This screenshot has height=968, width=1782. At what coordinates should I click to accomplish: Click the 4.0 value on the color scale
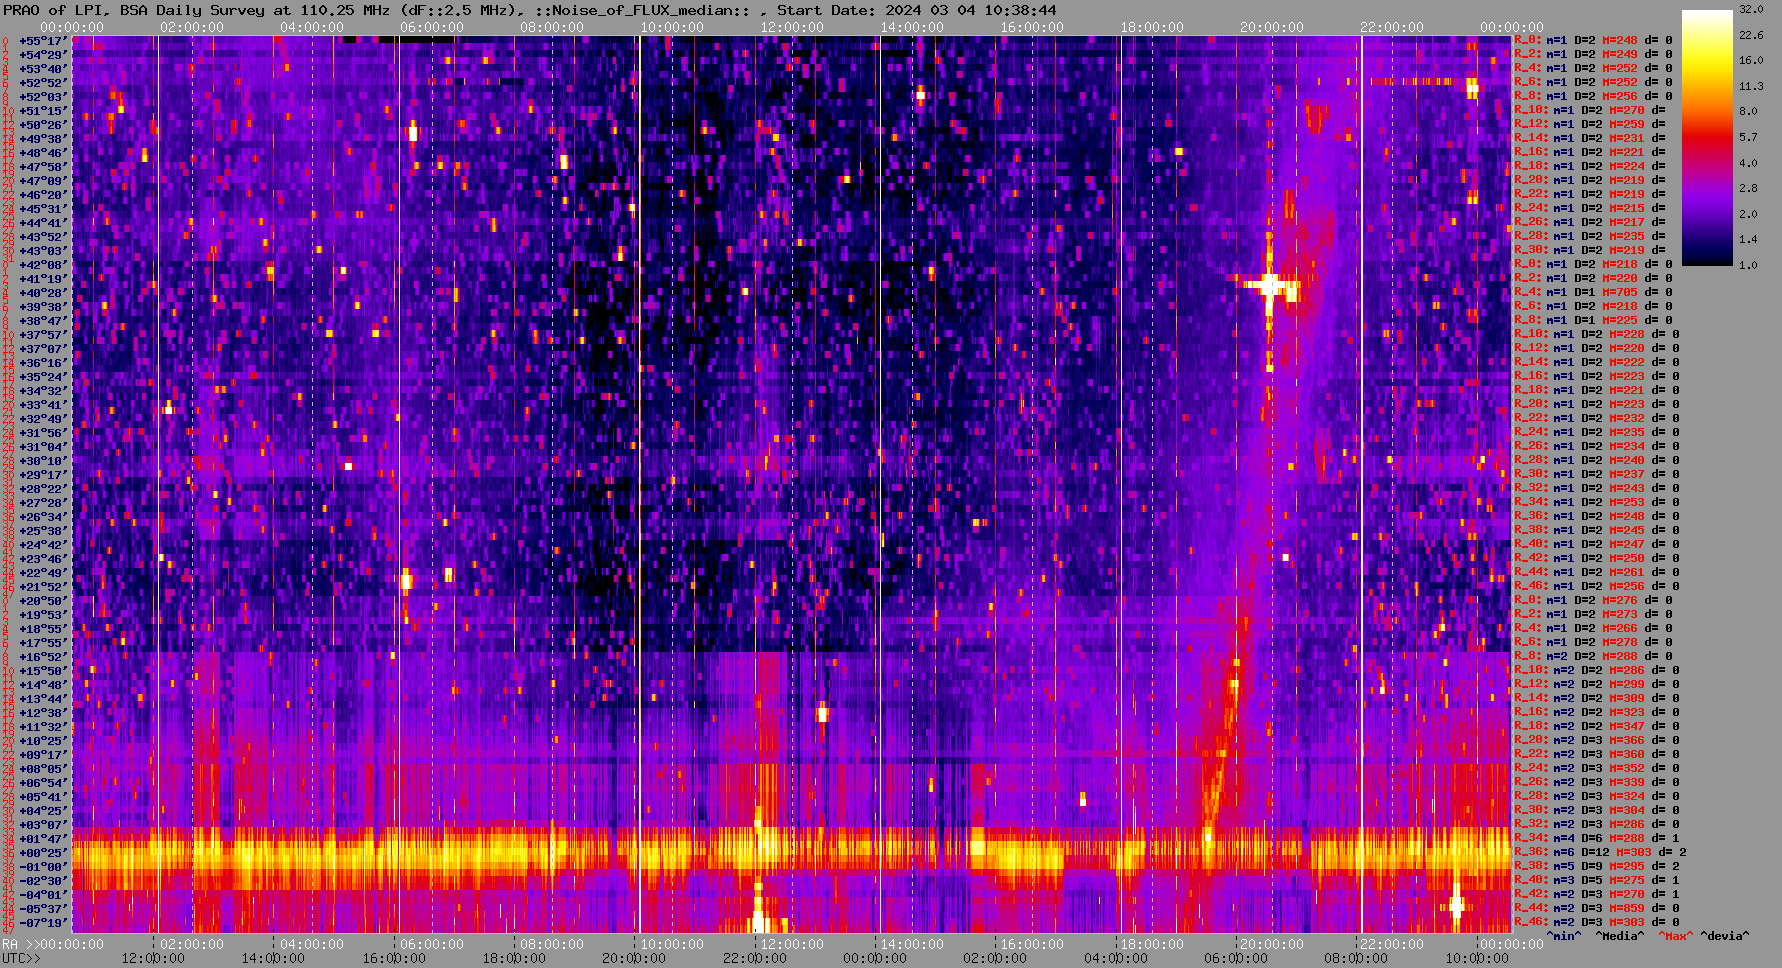pyautogui.click(x=1748, y=163)
